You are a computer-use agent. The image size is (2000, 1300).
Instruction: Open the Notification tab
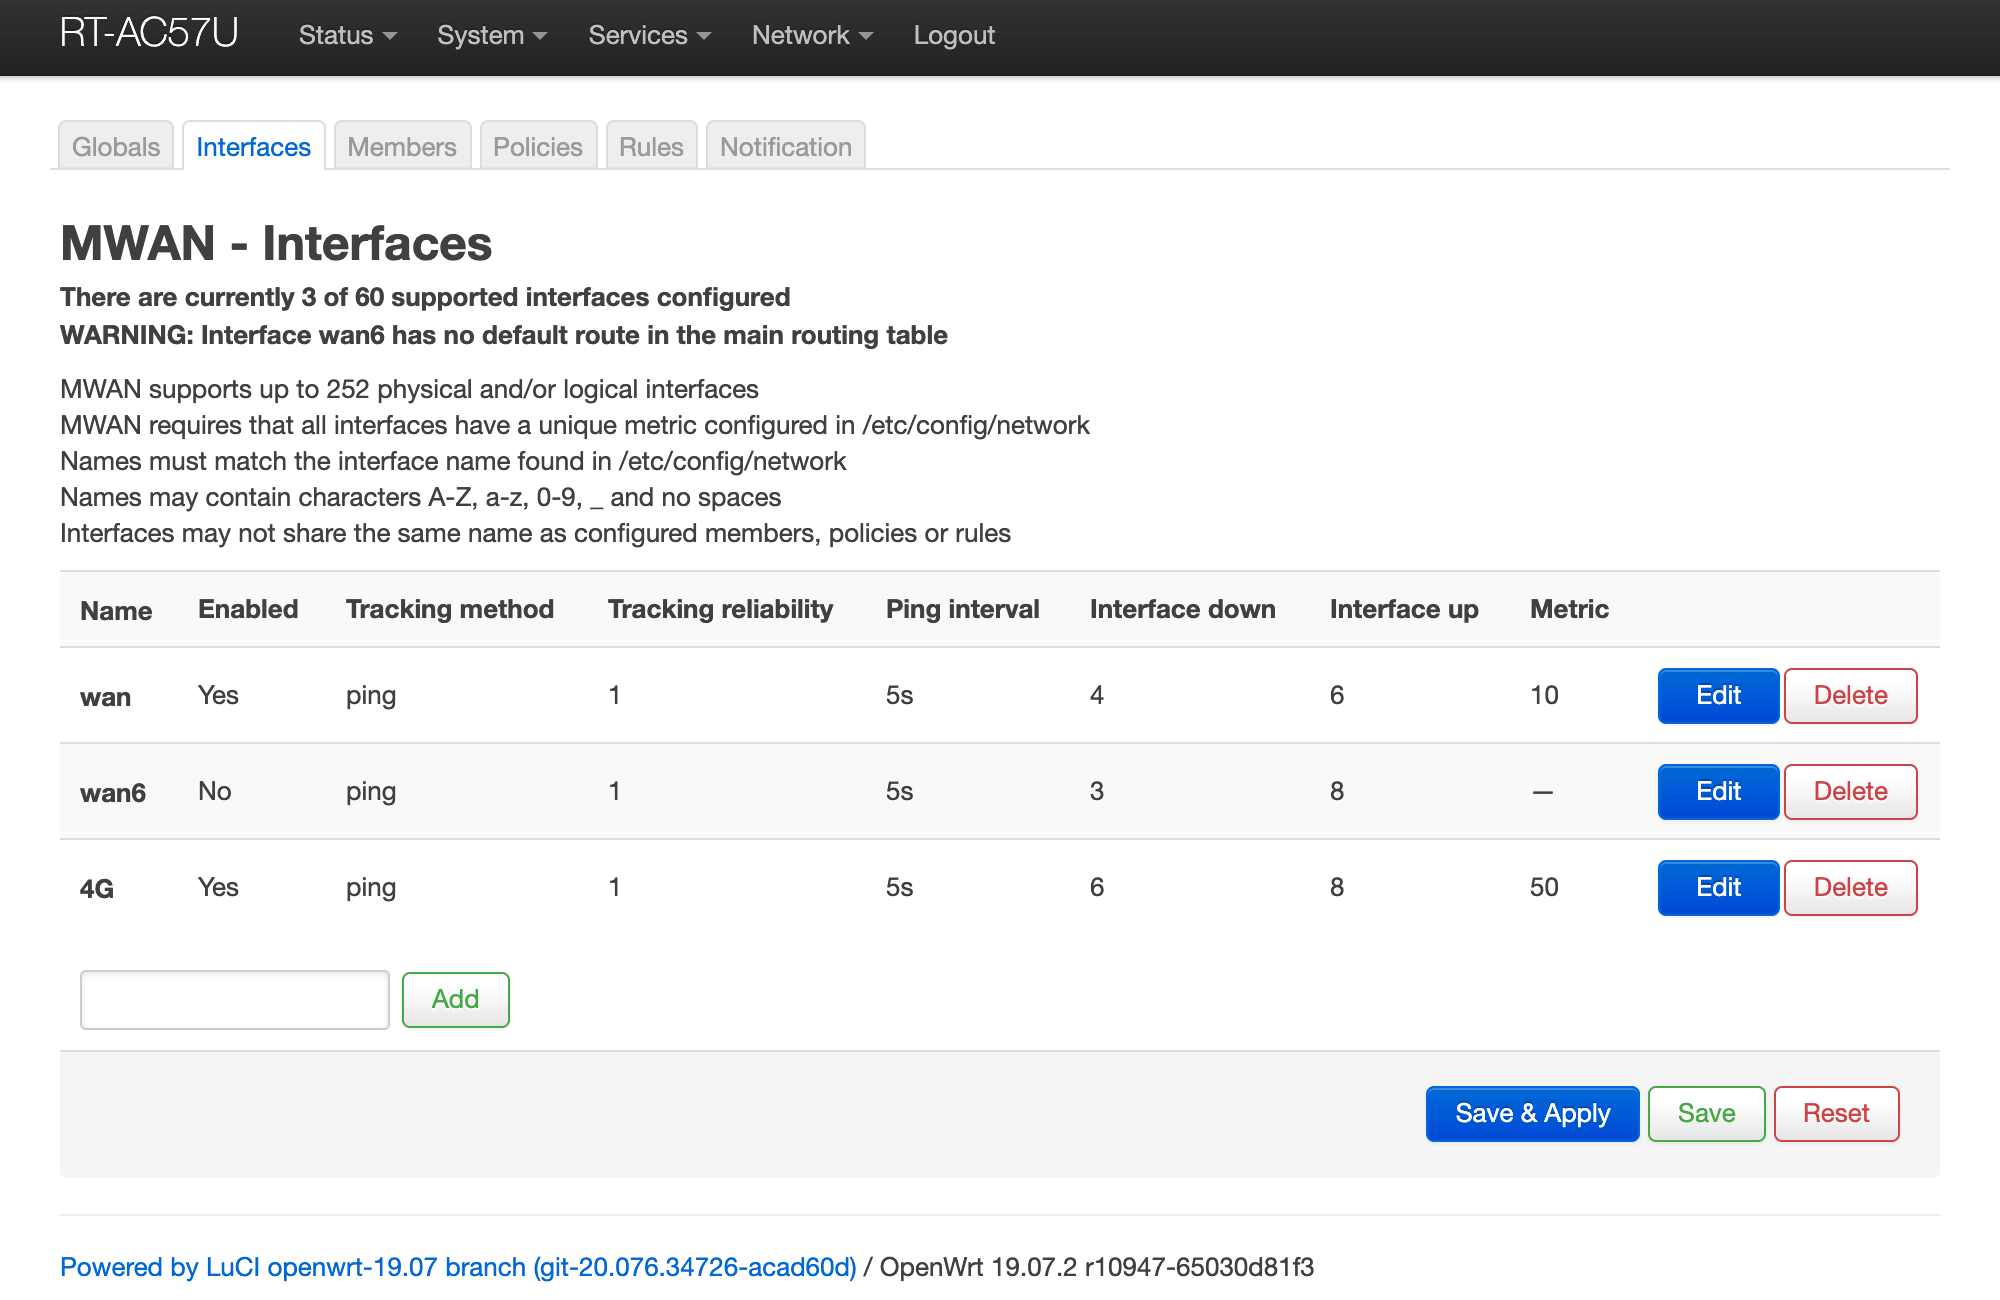pos(786,146)
